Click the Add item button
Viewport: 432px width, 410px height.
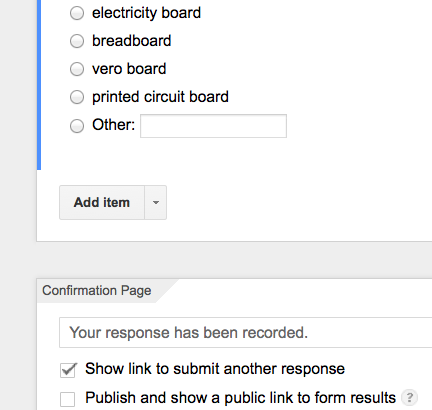point(102,202)
